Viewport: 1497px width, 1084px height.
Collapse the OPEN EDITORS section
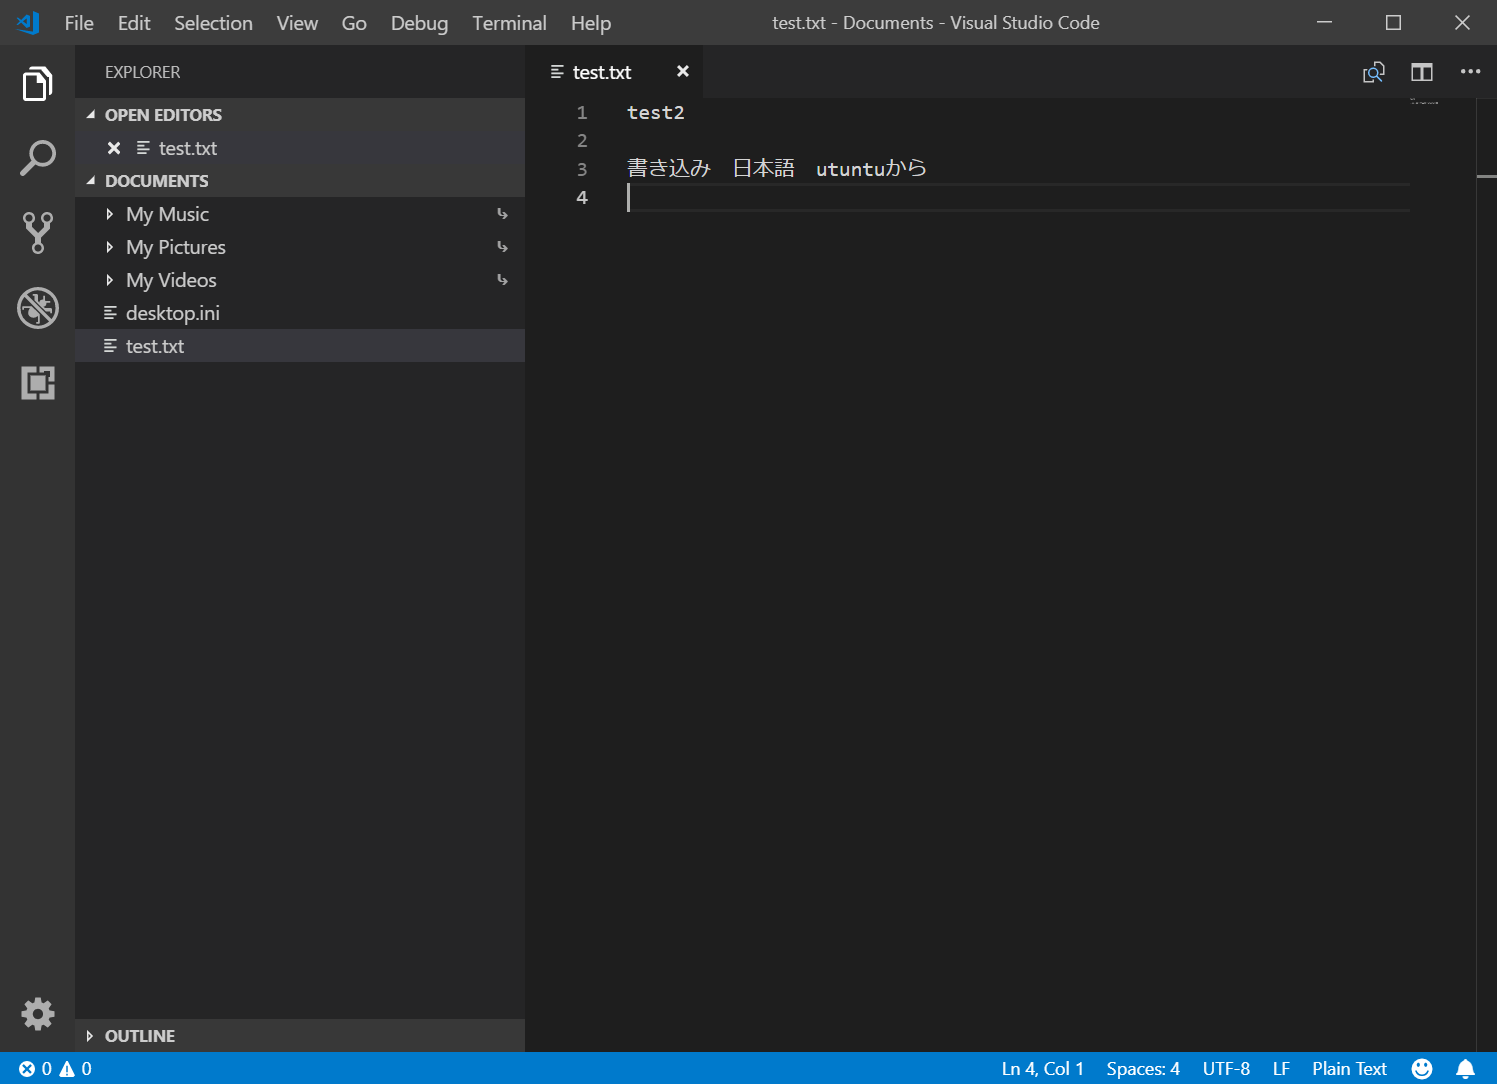point(162,115)
